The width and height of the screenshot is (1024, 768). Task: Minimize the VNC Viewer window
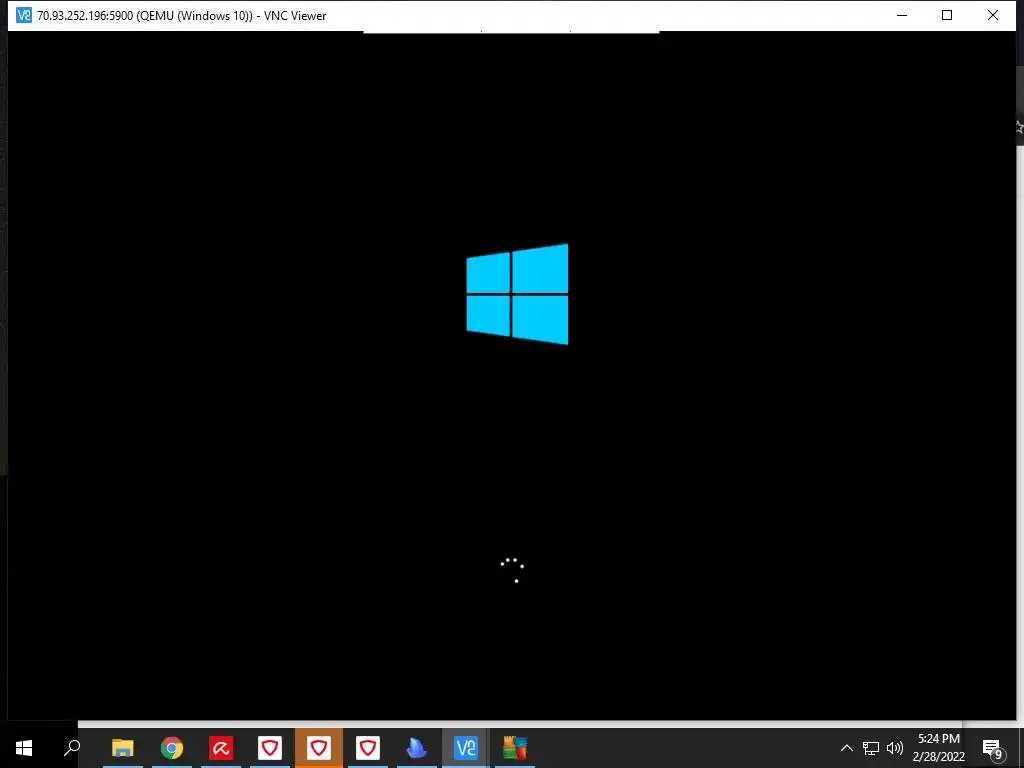coord(902,15)
